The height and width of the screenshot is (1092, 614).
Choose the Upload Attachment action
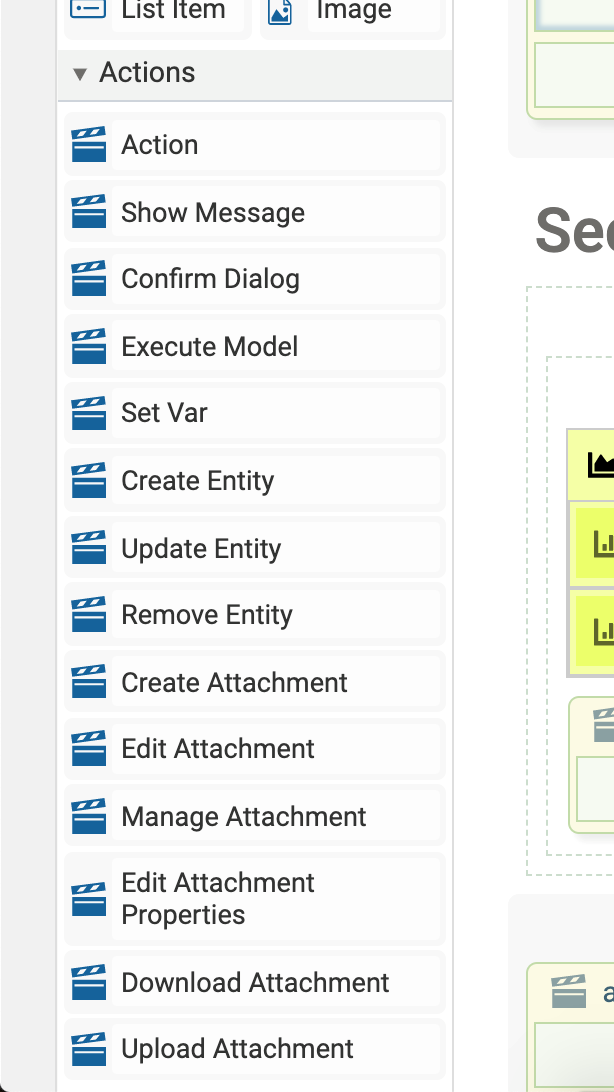(x=237, y=1049)
